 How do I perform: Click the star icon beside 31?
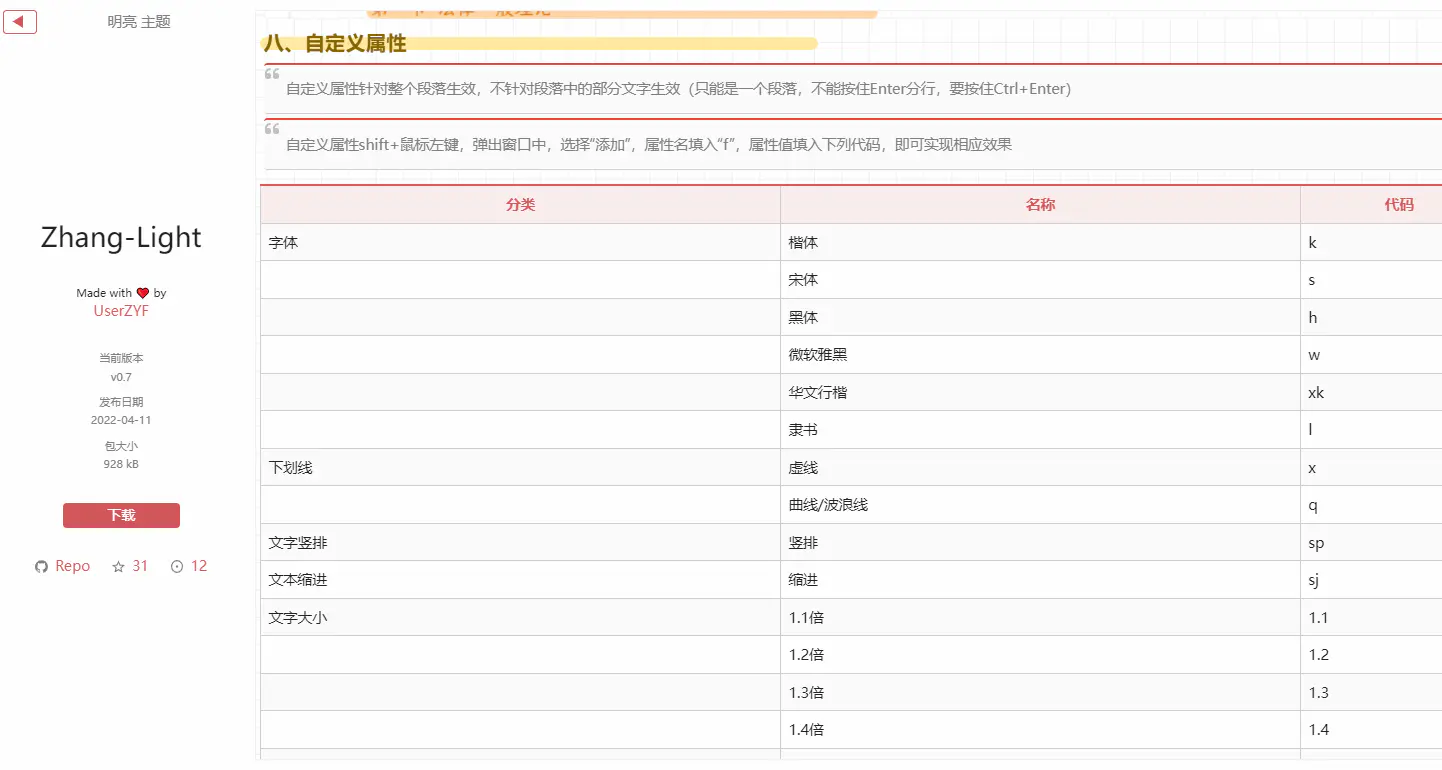pos(118,567)
